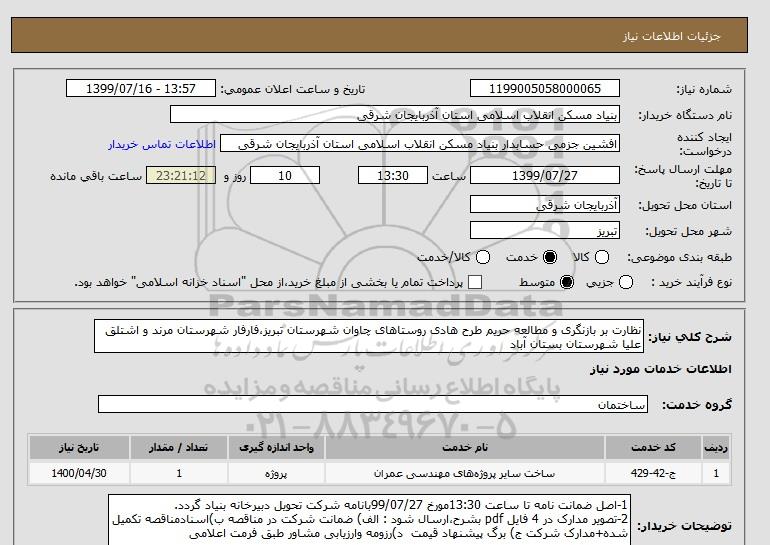Click the need number field 1199005058000065
The height and width of the screenshot is (545, 770).
pyautogui.click(x=545, y=88)
